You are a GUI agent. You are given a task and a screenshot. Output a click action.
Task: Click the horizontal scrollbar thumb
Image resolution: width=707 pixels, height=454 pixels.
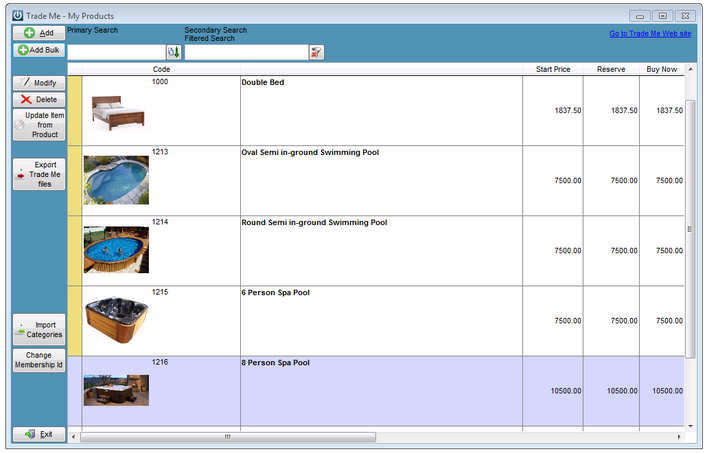(x=228, y=436)
